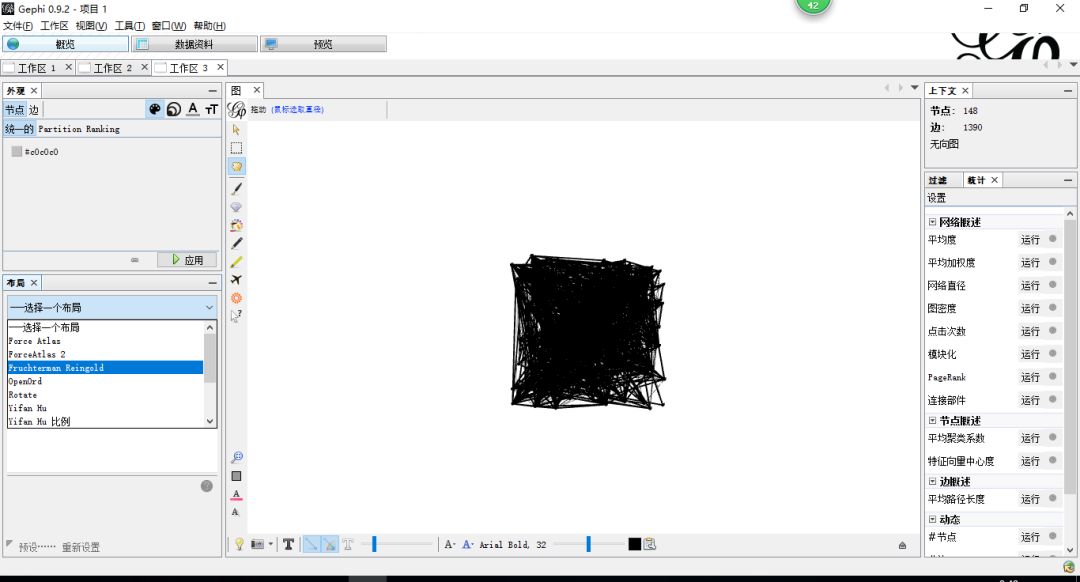Click the reset label visibility icon

[x=236, y=512]
